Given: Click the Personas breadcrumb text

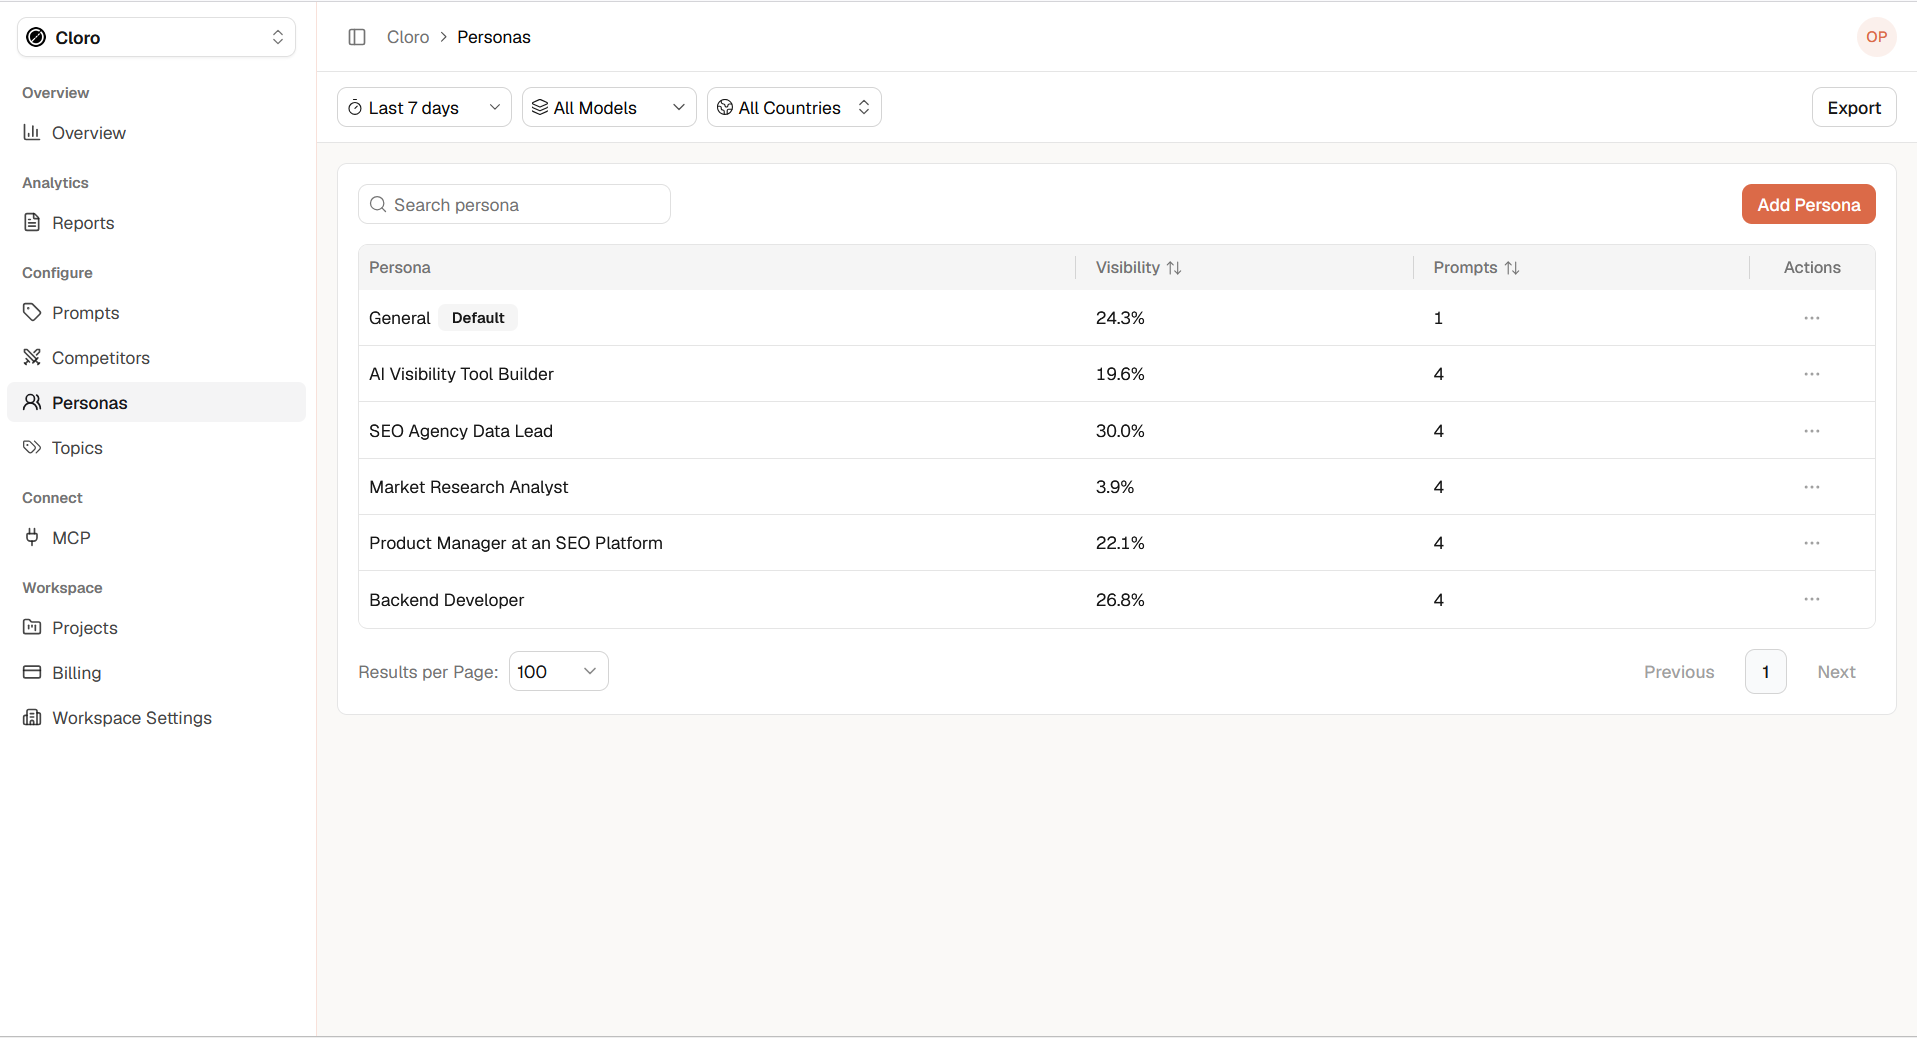Looking at the screenshot, I should [494, 37].
